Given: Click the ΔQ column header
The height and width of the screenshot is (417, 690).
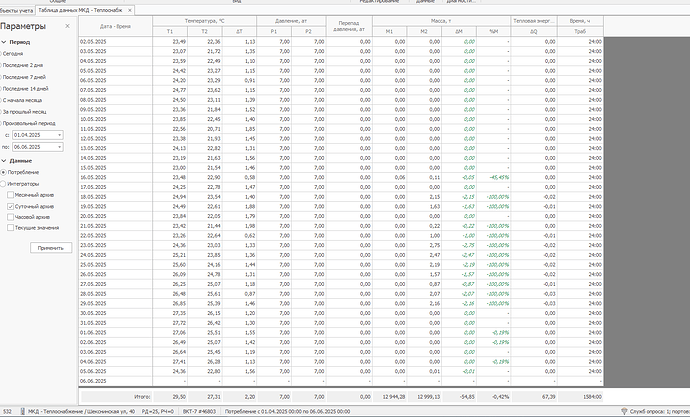Looking at the screenshot, I should (x=534, y=32).
